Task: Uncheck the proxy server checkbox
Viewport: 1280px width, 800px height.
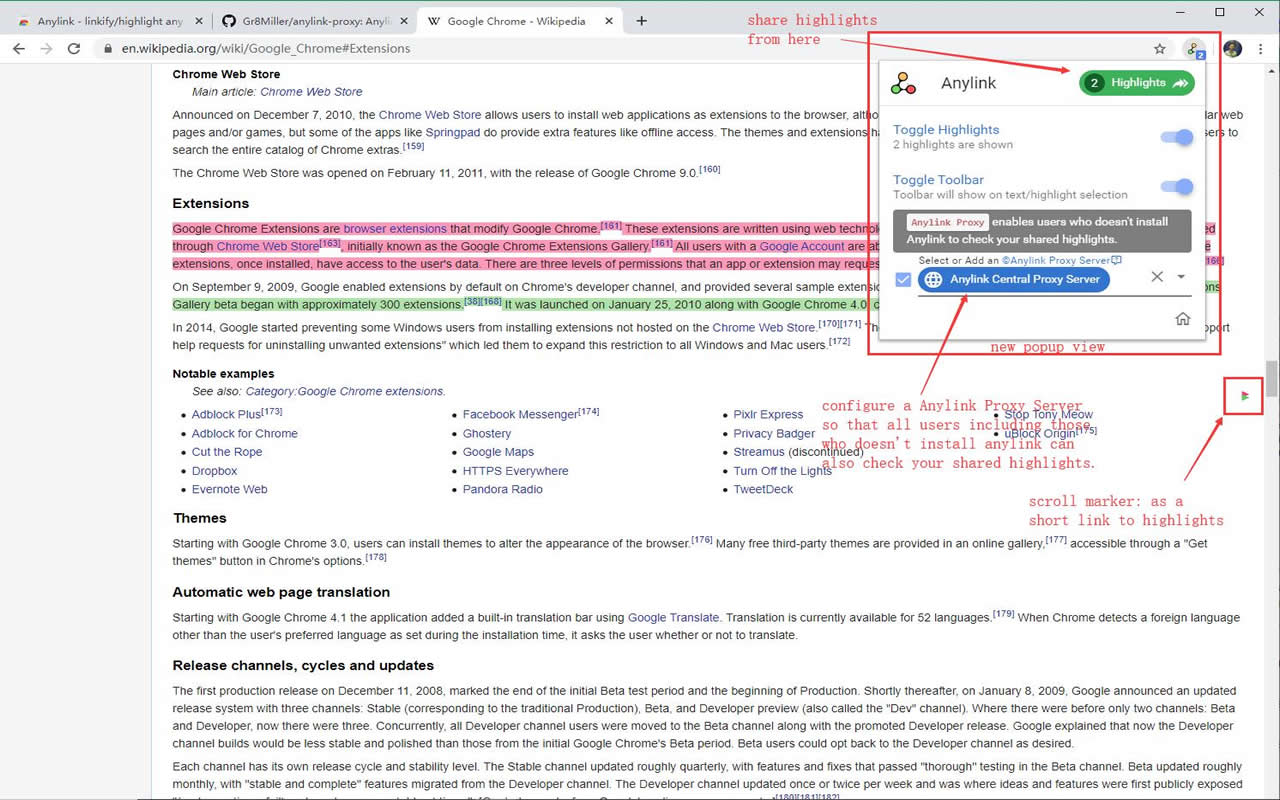Action: pyautogui.click(x=903, y=280)
